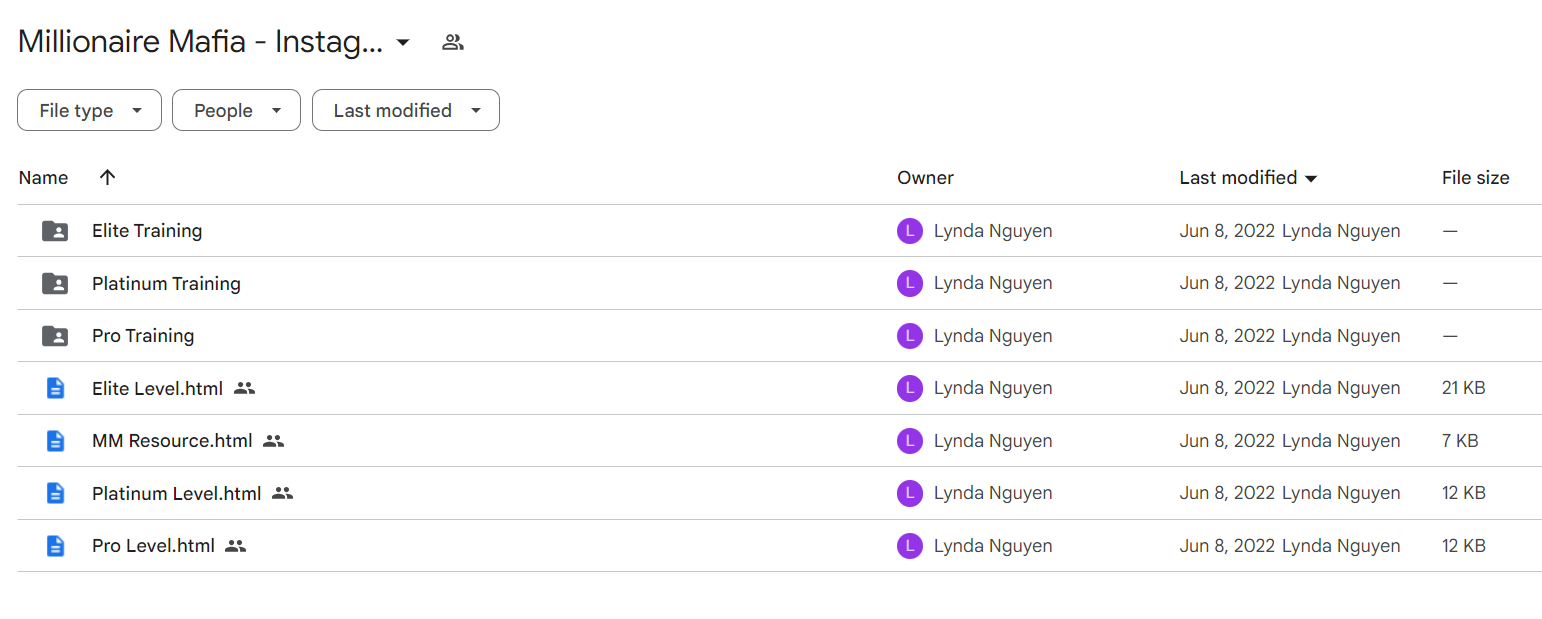This screenshot has height=619, width=1542.
Task: Click owner avatar in Pro Training row
Action: pos(910,336)
